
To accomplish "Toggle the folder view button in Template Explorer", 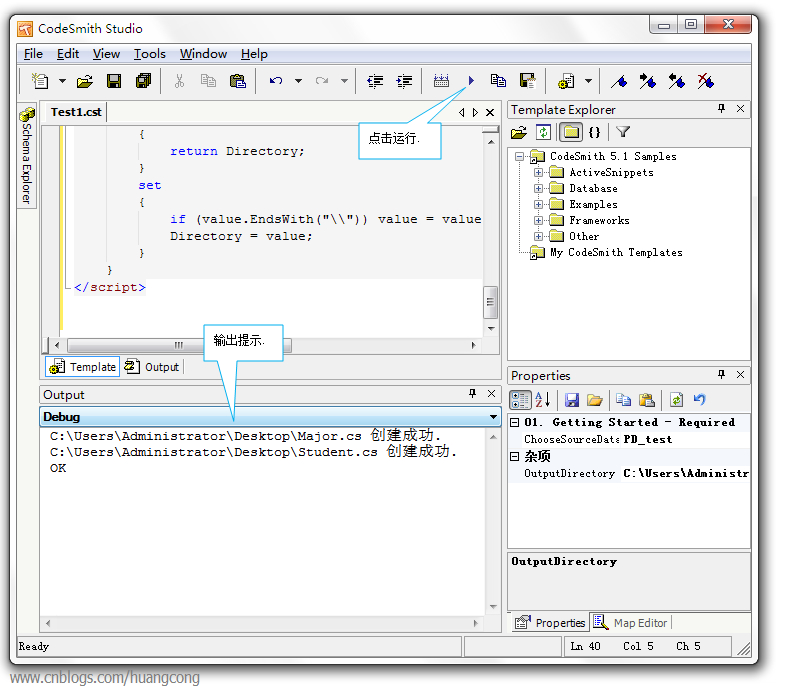I will point(569,132).
